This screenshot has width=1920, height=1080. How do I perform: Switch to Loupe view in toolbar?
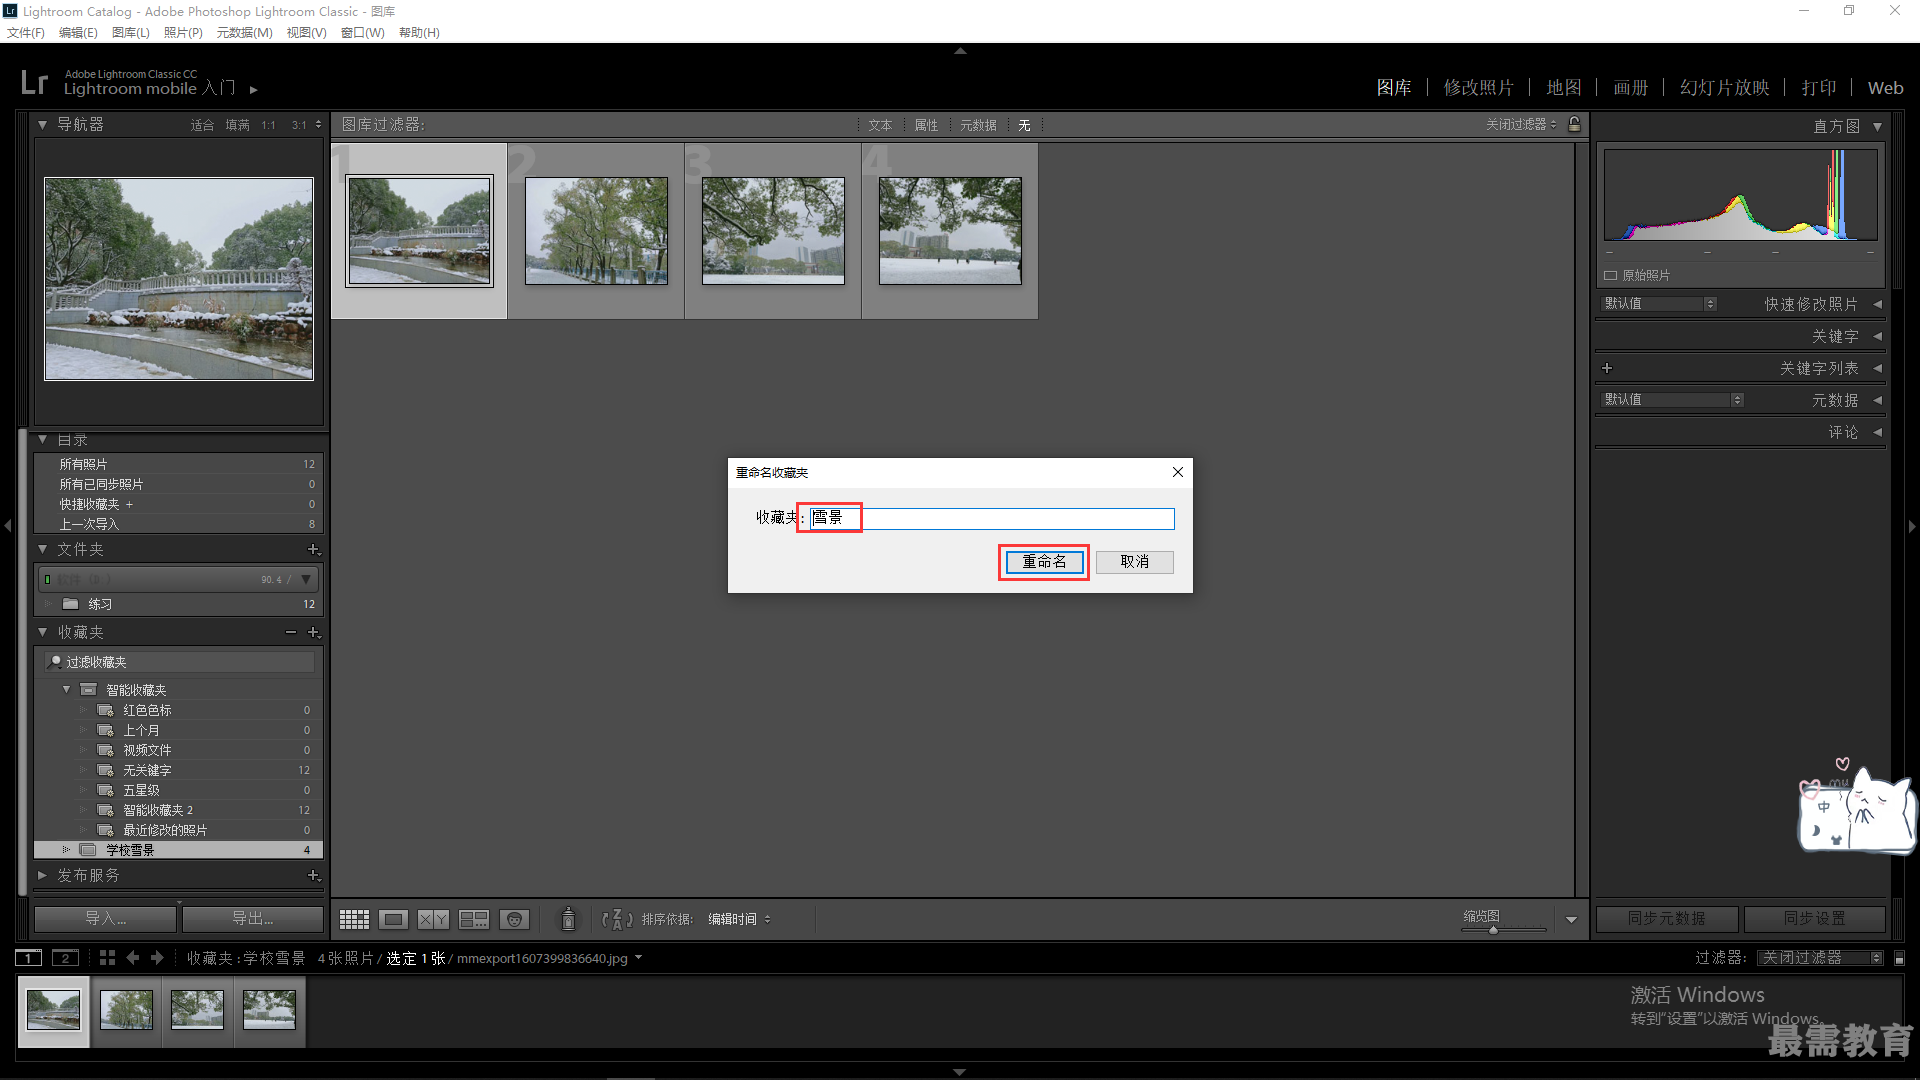(393, 919)
